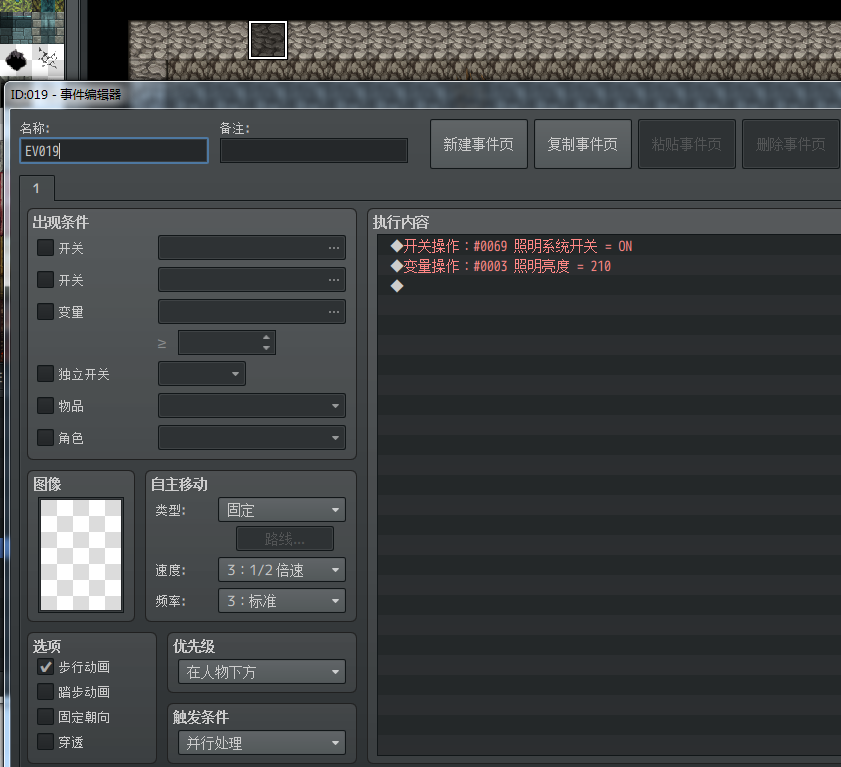841x767 pixels.
Task: Uncheck the 步行动画 option
Action: pyautogui.click(x=45, y=667)
